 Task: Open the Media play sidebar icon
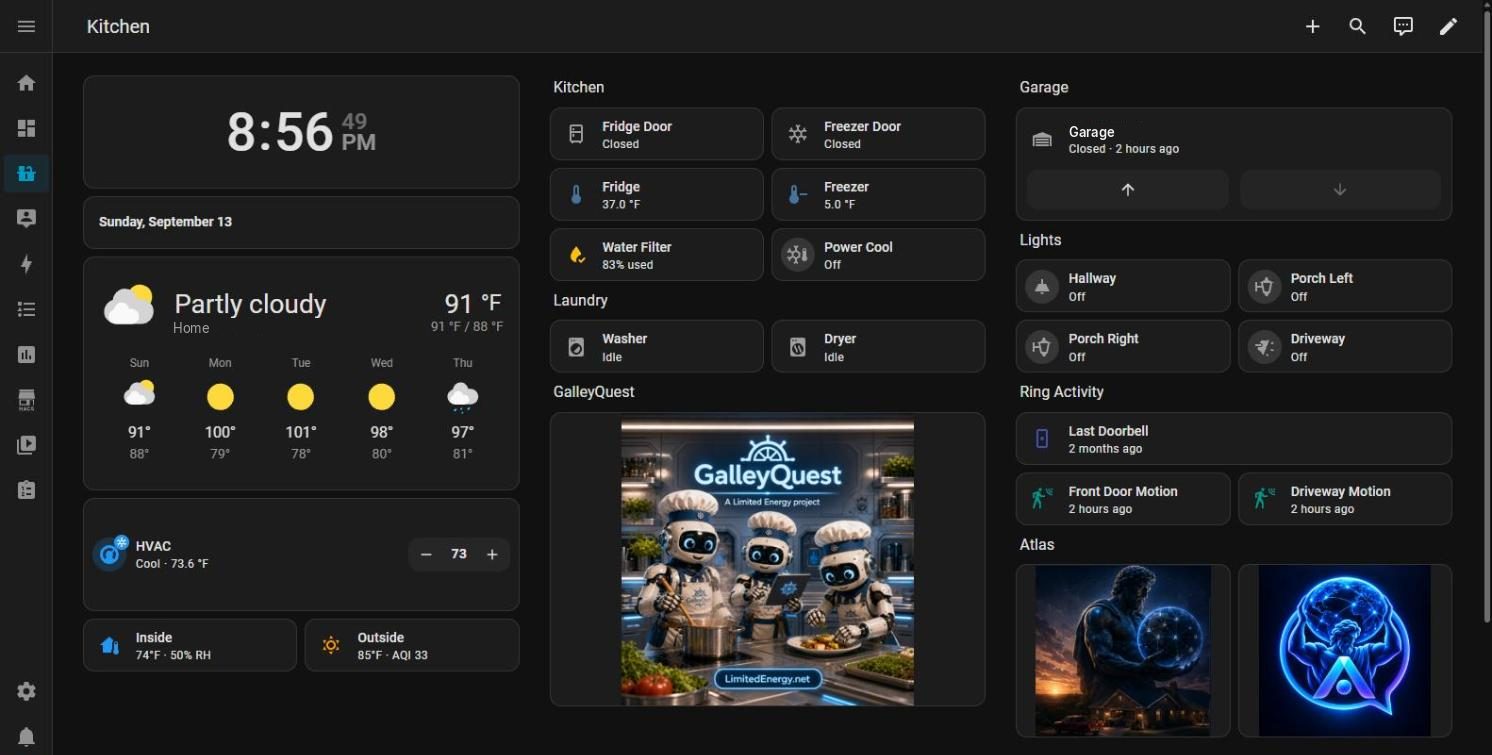coord(26,445)
